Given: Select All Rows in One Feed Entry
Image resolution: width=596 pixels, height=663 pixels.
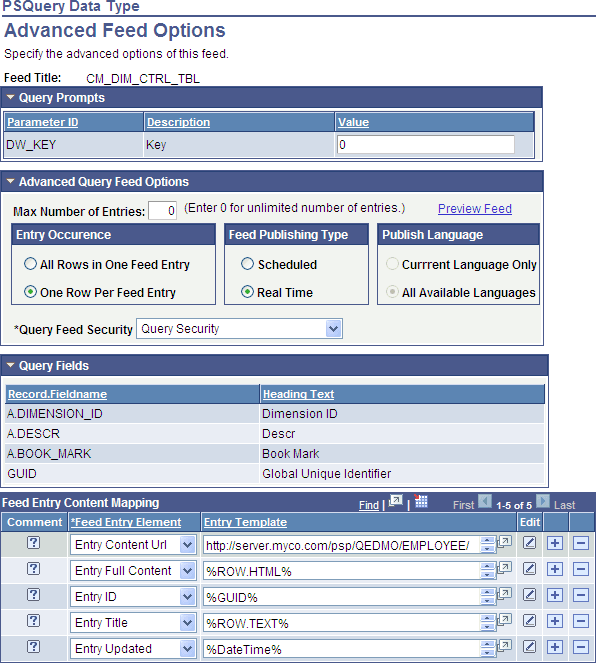Looking at the screenshot, I should [x=30, y=264].
